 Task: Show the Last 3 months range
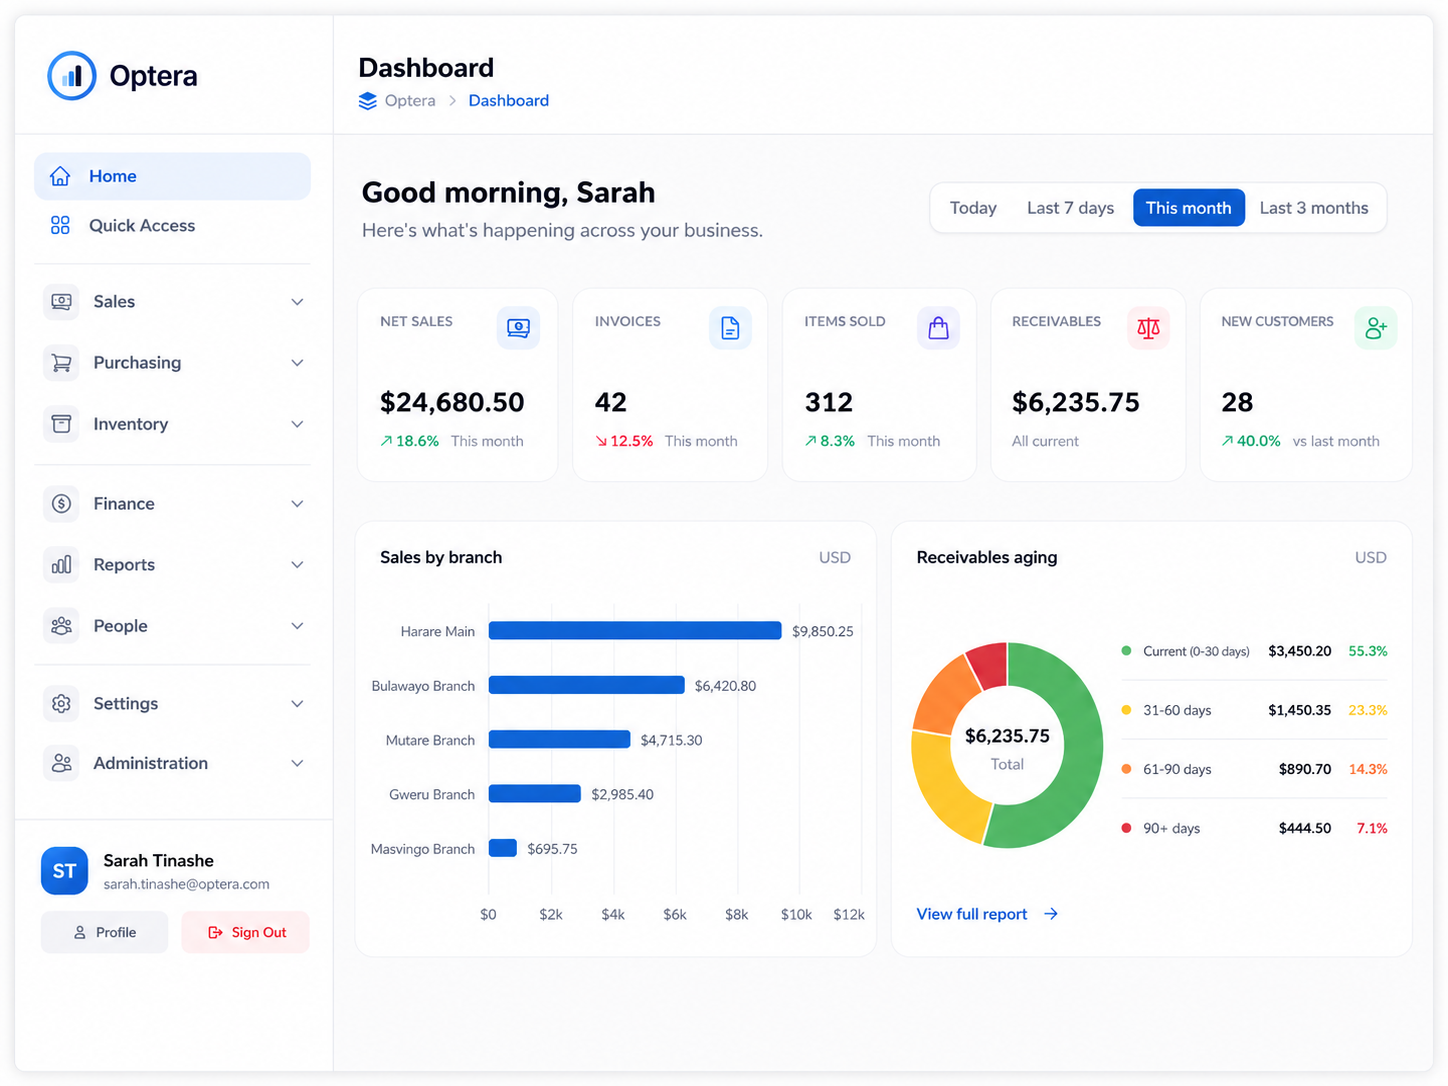click(1314, 208)
